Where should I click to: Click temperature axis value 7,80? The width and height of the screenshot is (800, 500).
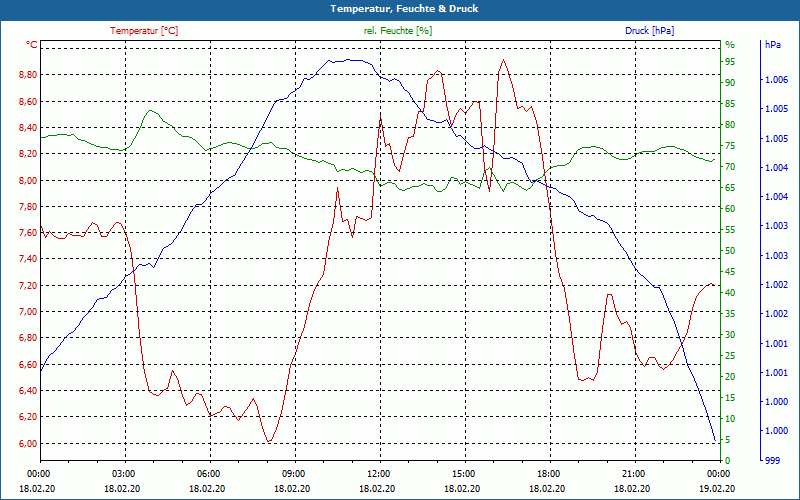click(28, 207)
